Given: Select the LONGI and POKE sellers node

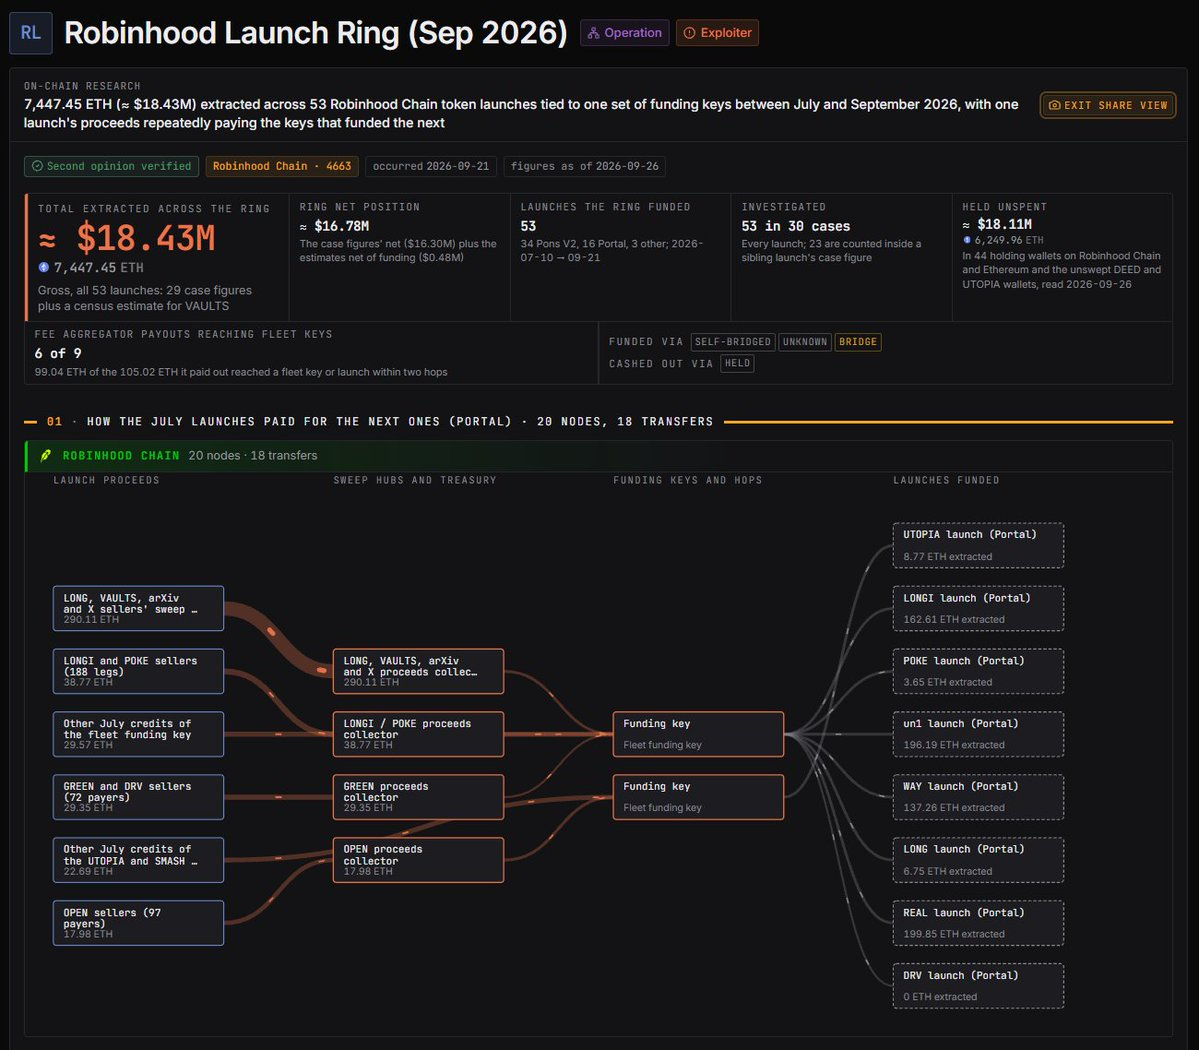Looking at the screenshot, I should (x=138, y=671).
